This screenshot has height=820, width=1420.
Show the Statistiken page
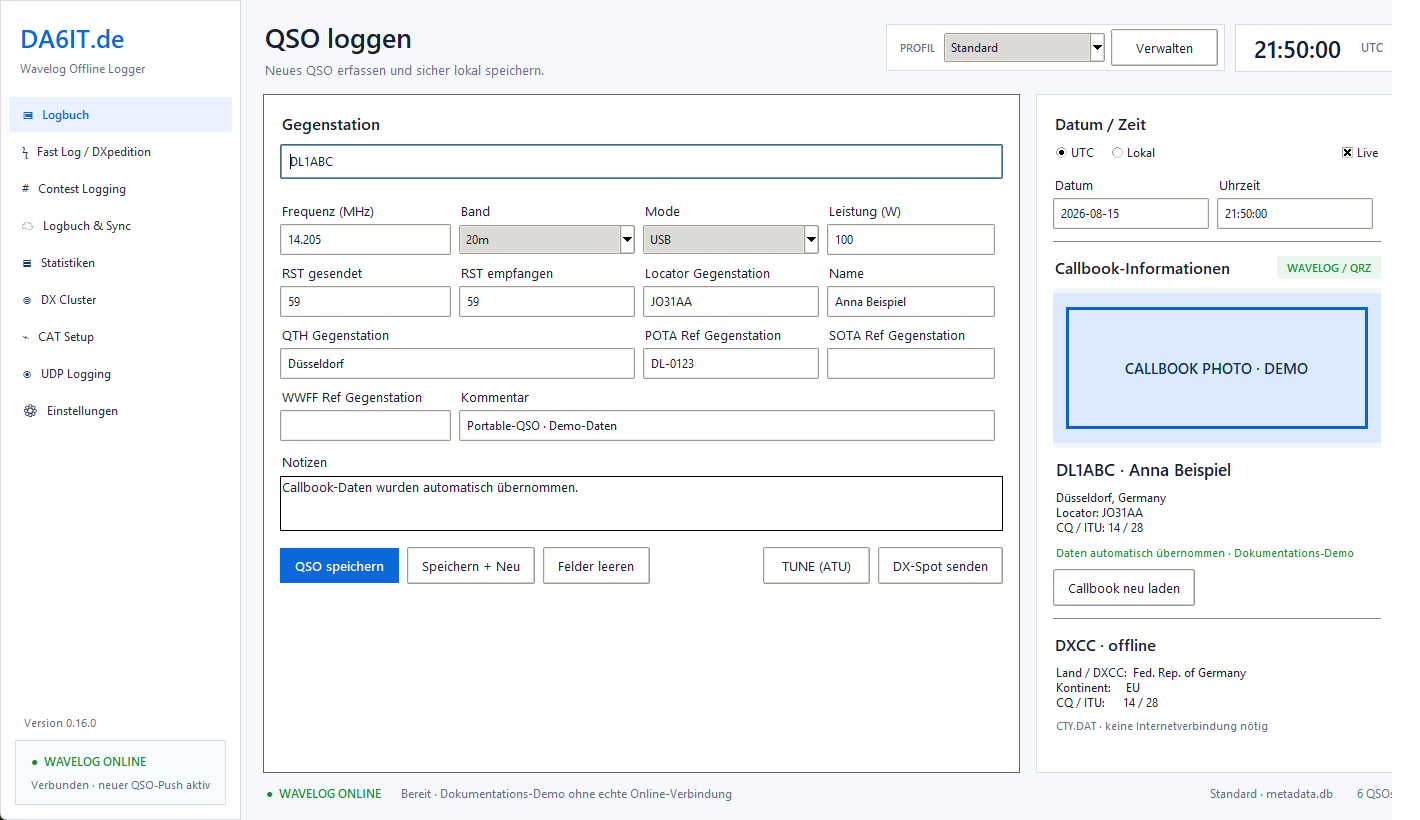click(x=120, y=263)
